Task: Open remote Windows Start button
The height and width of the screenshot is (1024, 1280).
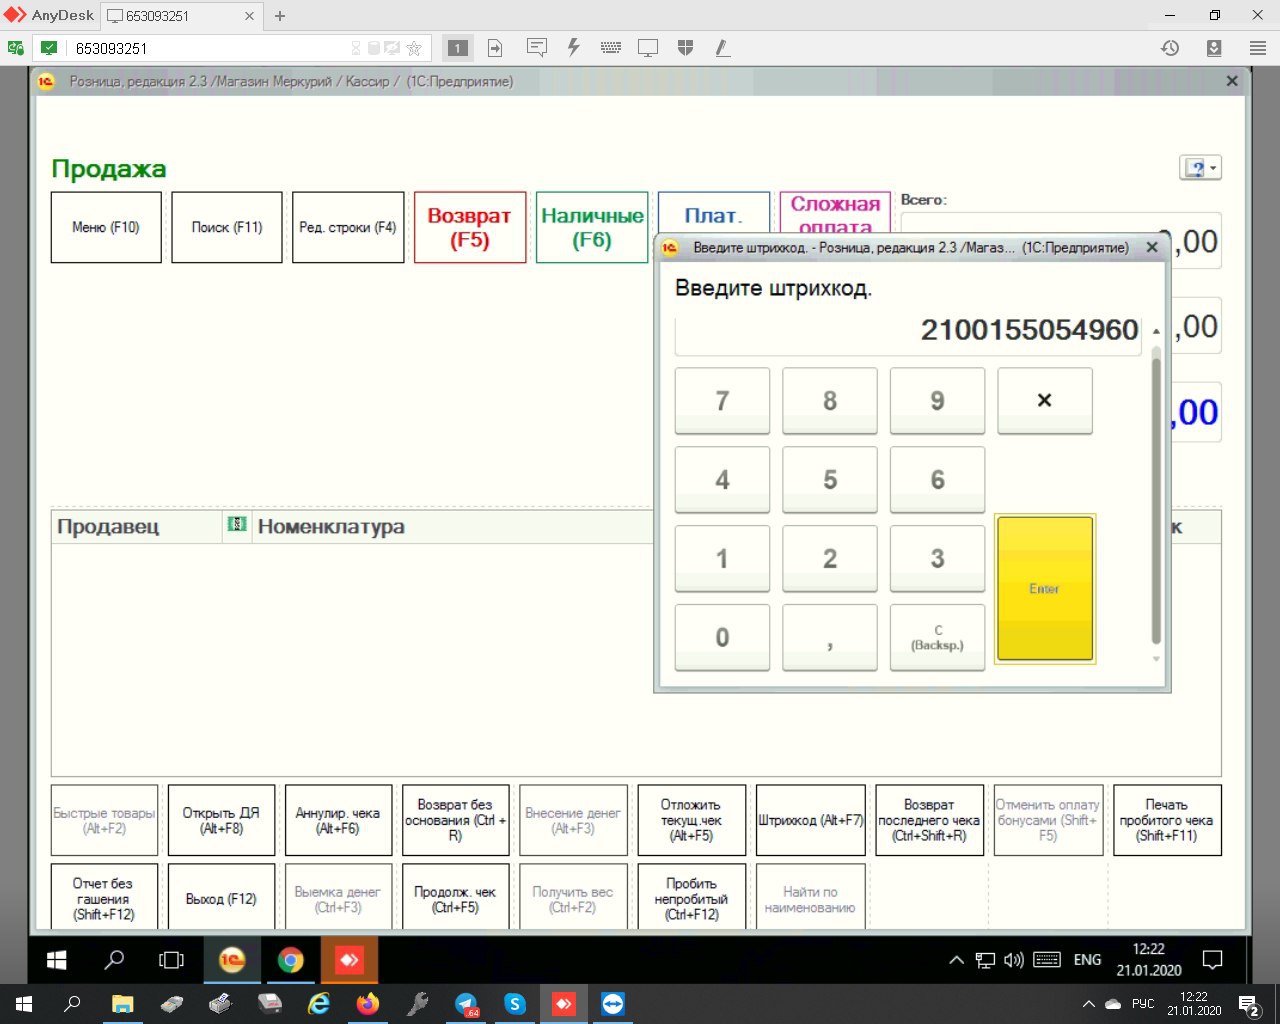Action: [x=57, y=960]
